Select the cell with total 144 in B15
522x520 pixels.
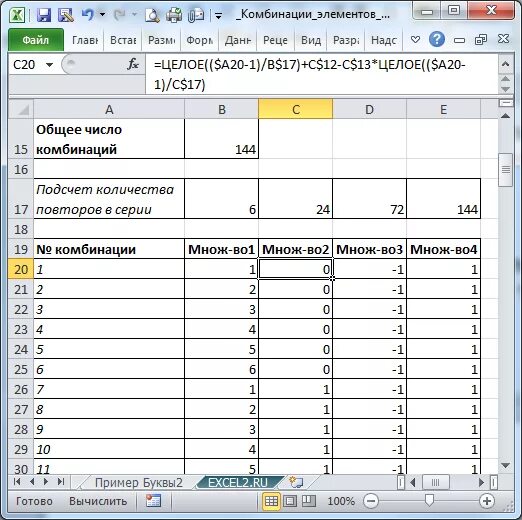221,139
